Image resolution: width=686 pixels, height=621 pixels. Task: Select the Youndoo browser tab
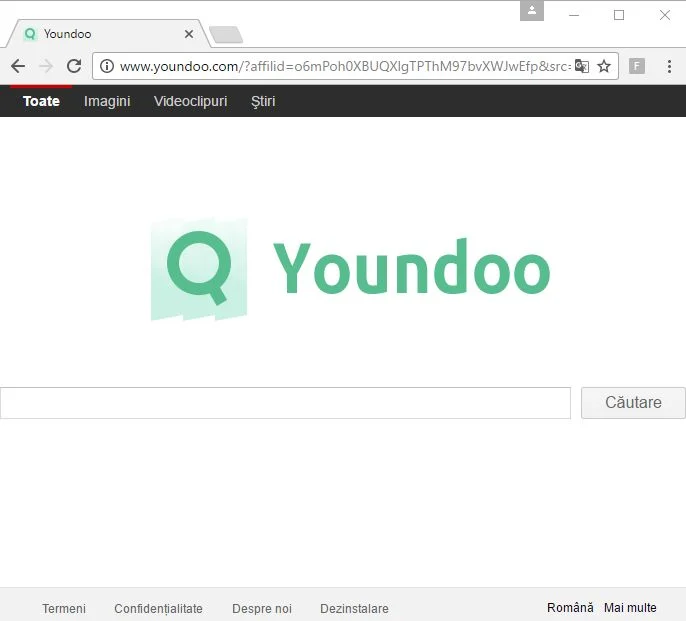[107, 34]
